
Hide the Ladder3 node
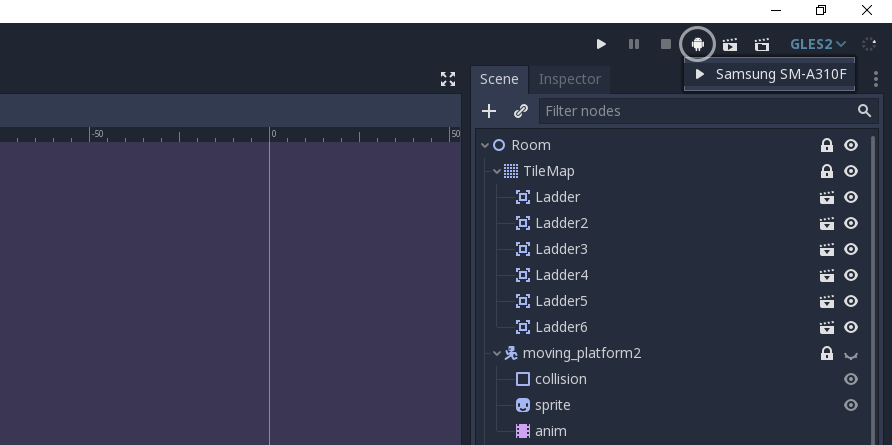(x=851, y=249)
